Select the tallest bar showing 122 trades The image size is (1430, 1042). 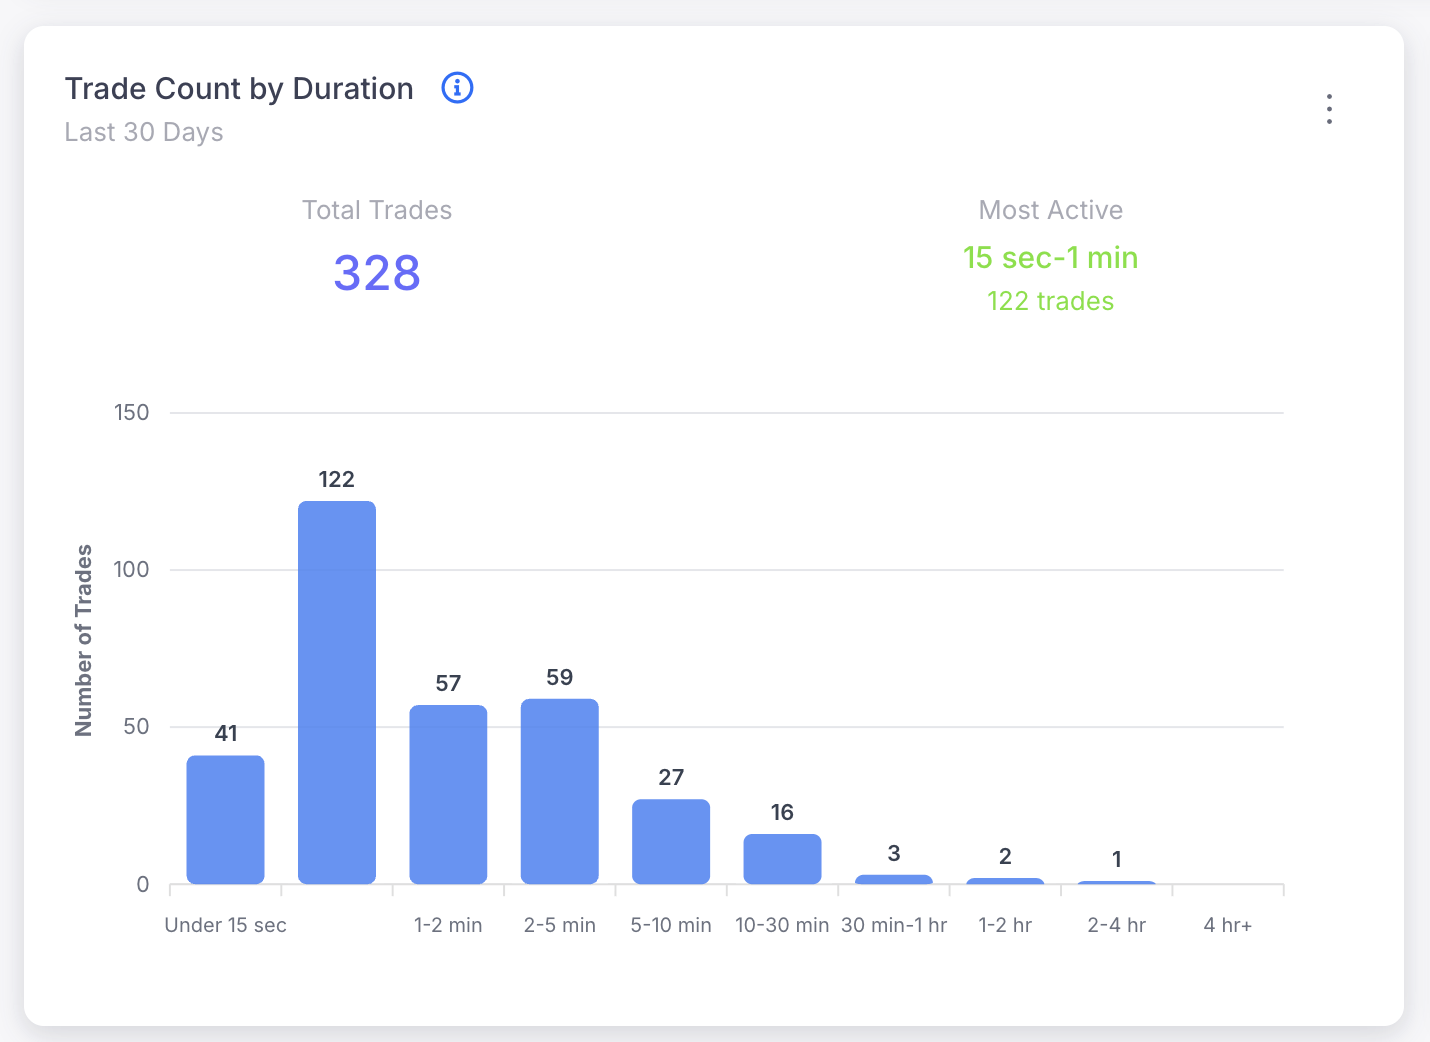[337, 692]
